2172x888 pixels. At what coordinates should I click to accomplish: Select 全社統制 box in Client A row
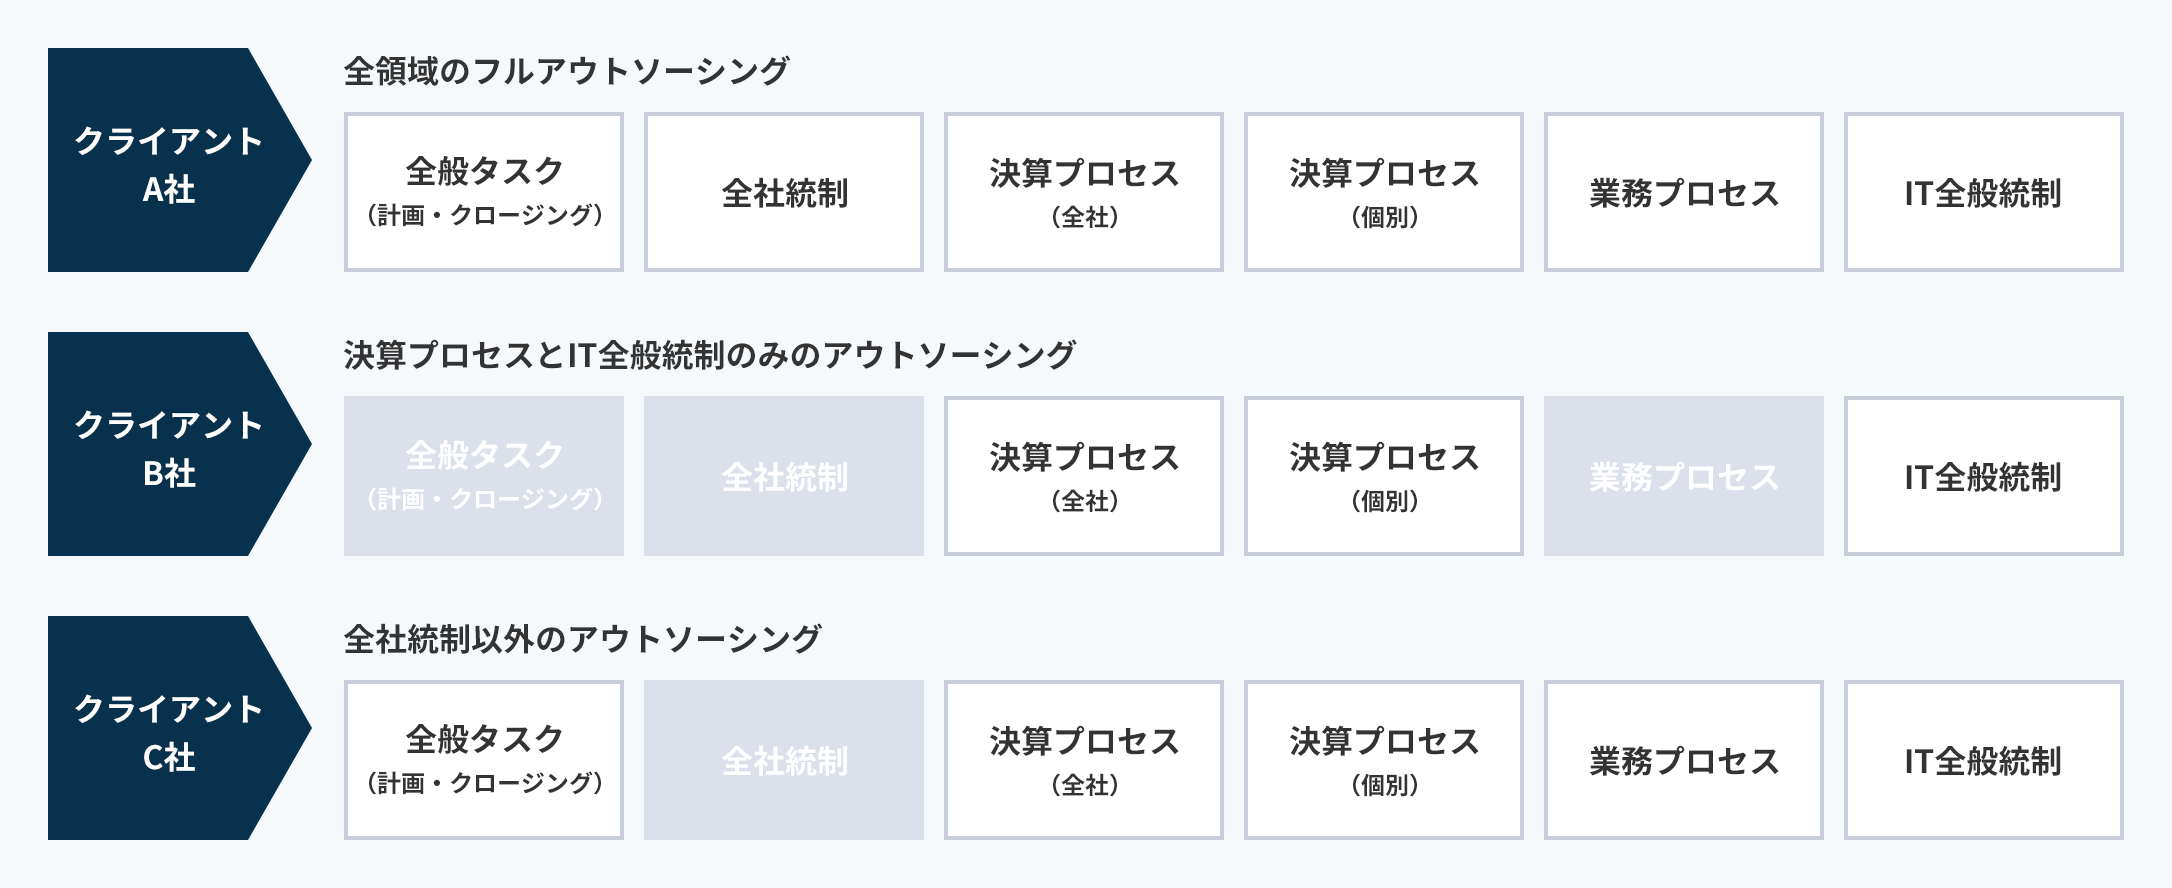784,192
